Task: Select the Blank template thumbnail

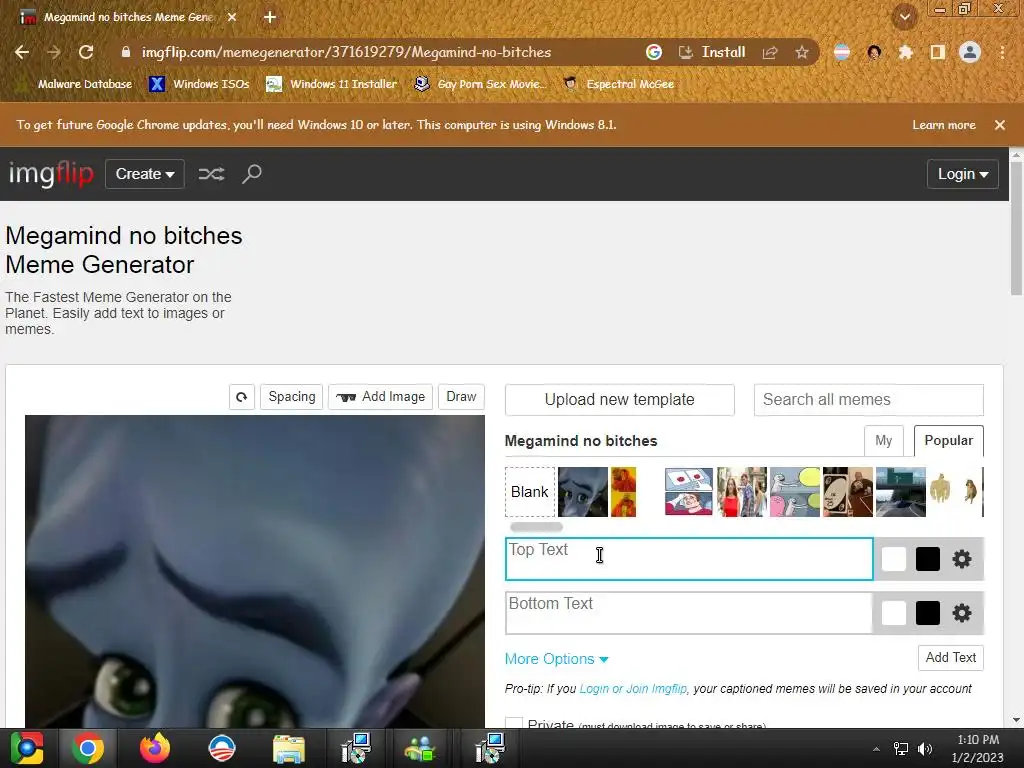Action: coord(530,492)
